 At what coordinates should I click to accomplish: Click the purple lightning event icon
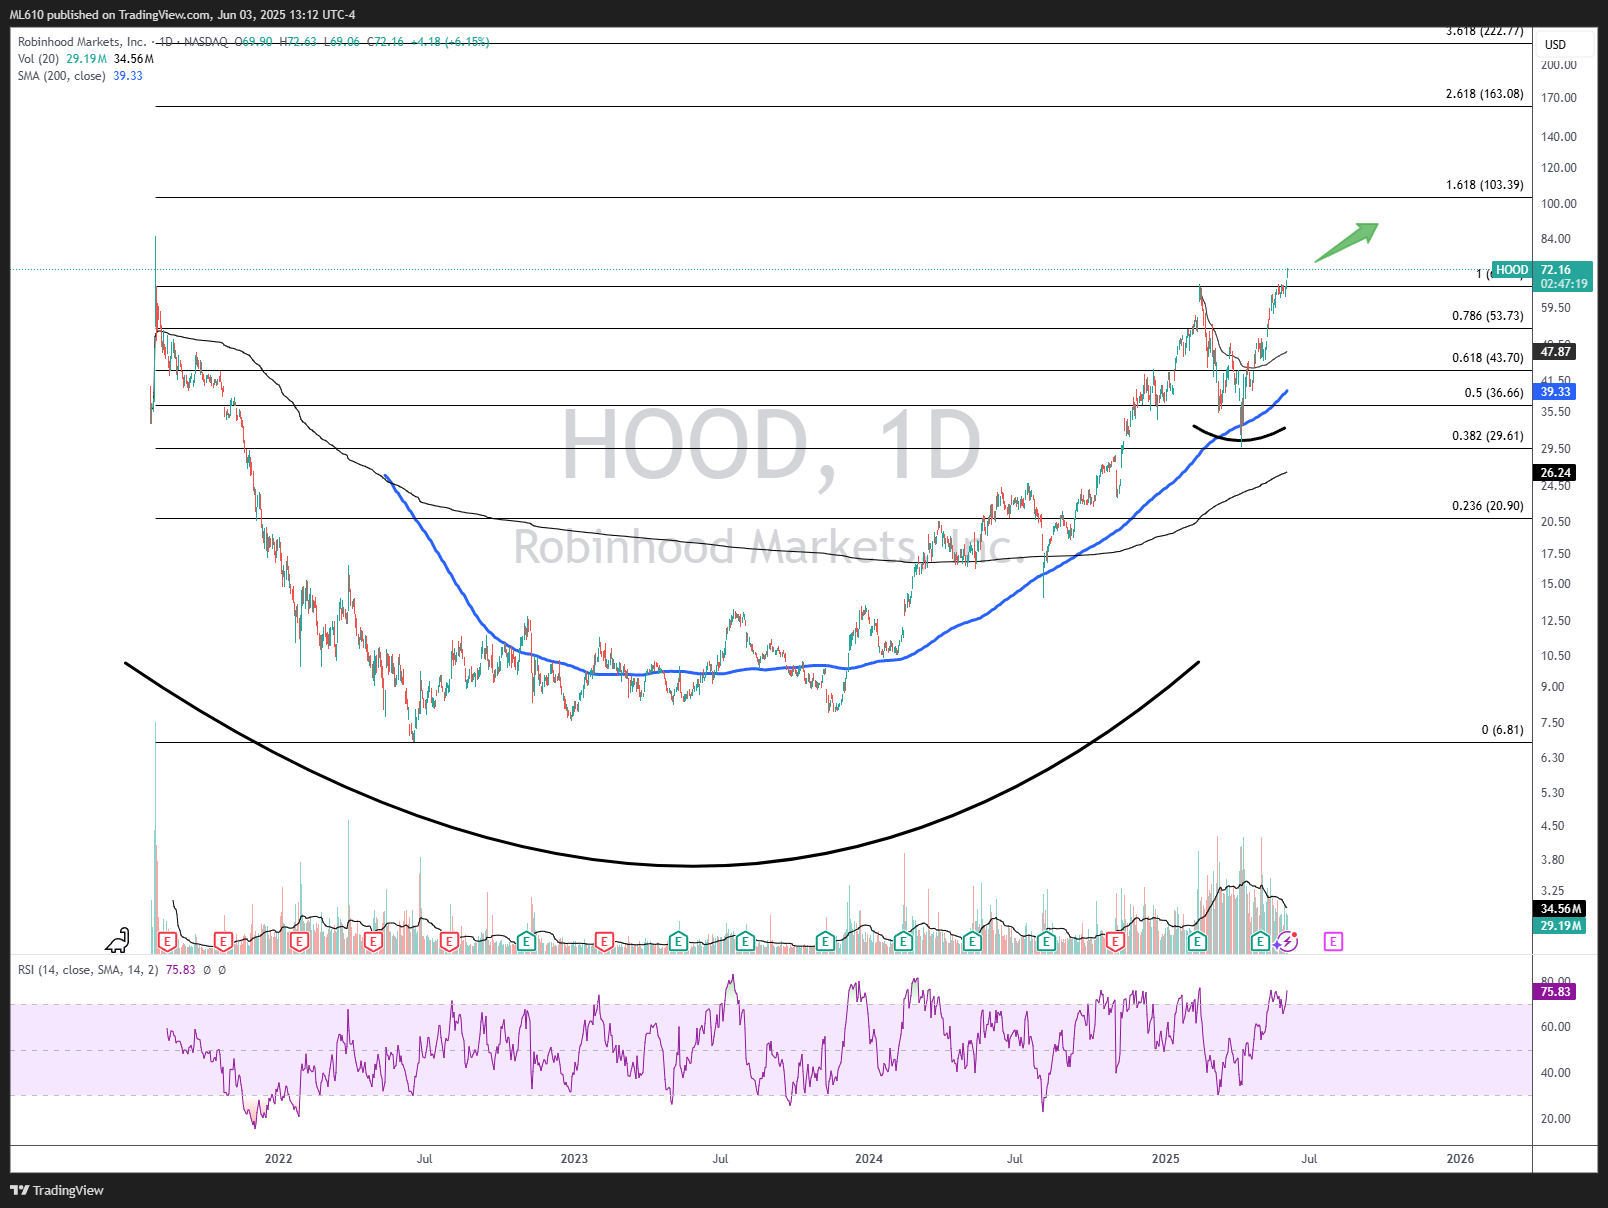(1286, 941)
